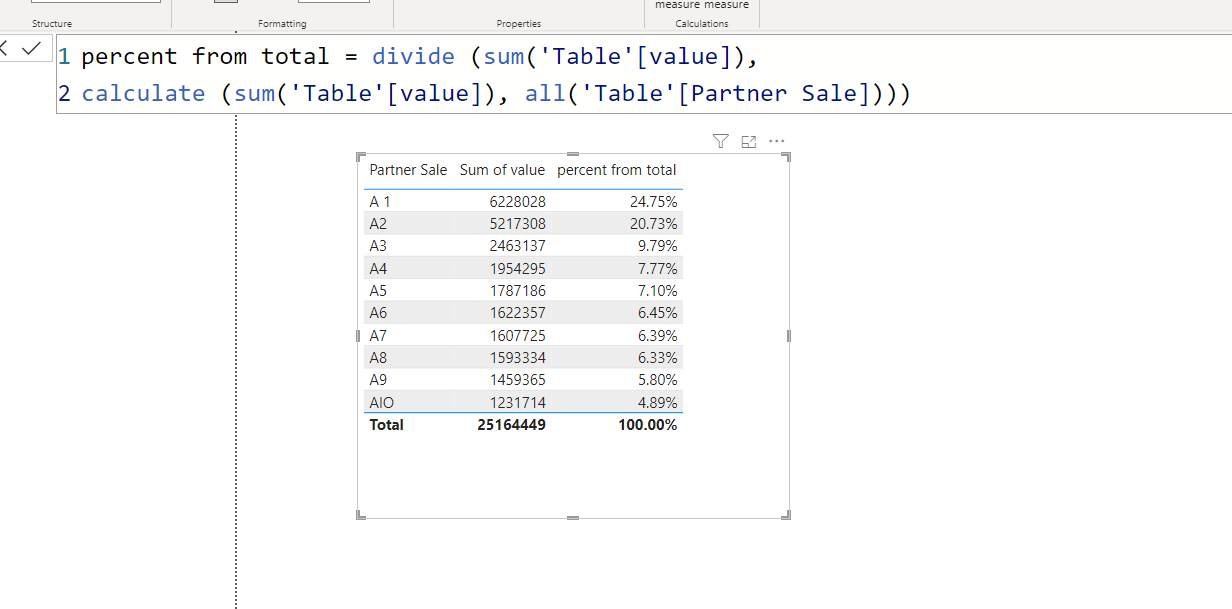The width and height of the screenshot is (1232, 609).
Task: Click the 20.73% percentage cell
Action: (x=653, y=224)
